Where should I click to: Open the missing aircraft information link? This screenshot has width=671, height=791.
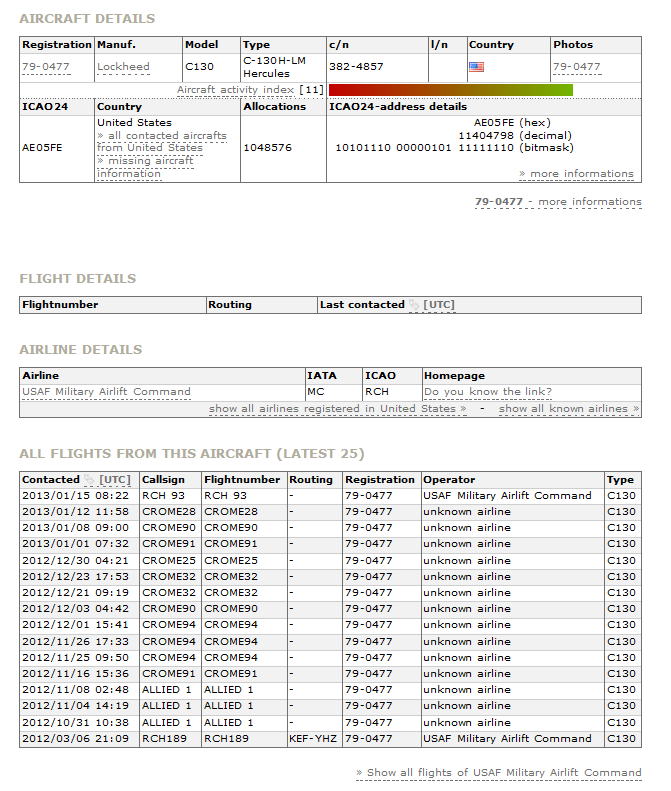click(x=145, y=167)
